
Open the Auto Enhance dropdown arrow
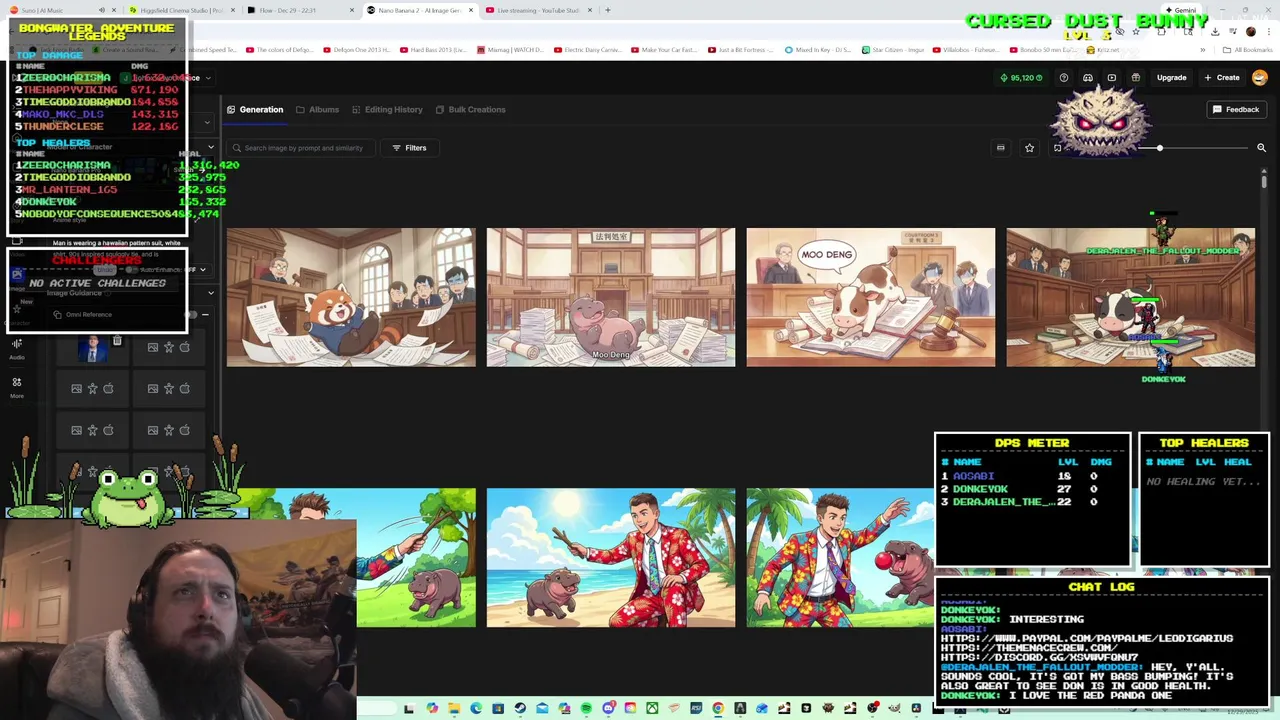(x=203, y=270)
